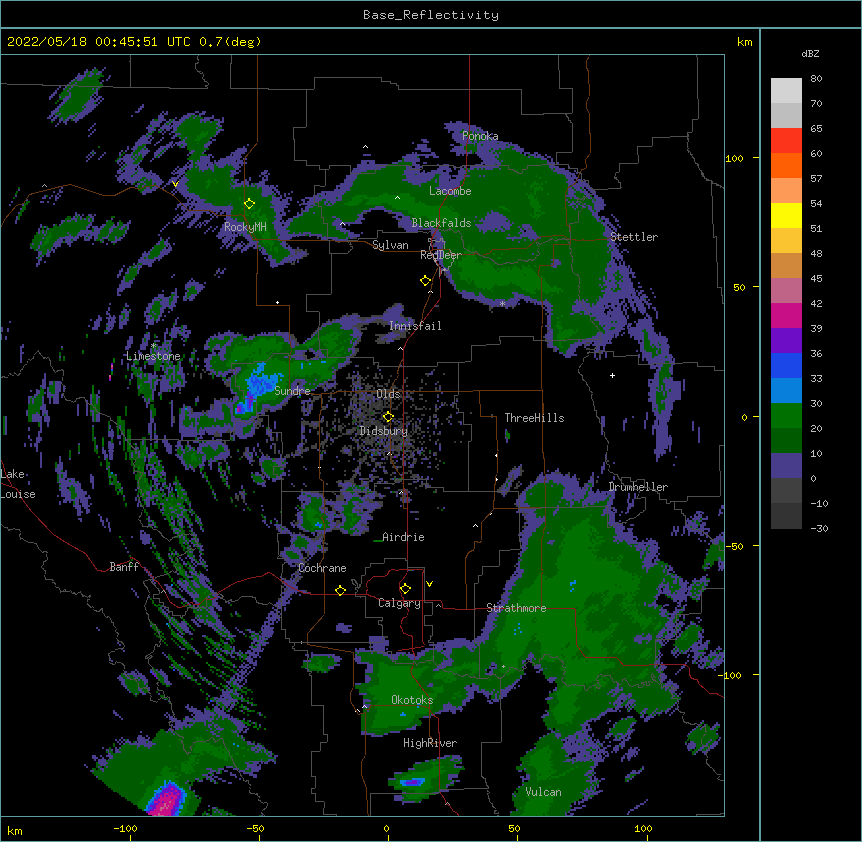
Task: Click the yellow diamond marker between Olds and Didsbury
Action: [x=388, y=417]
